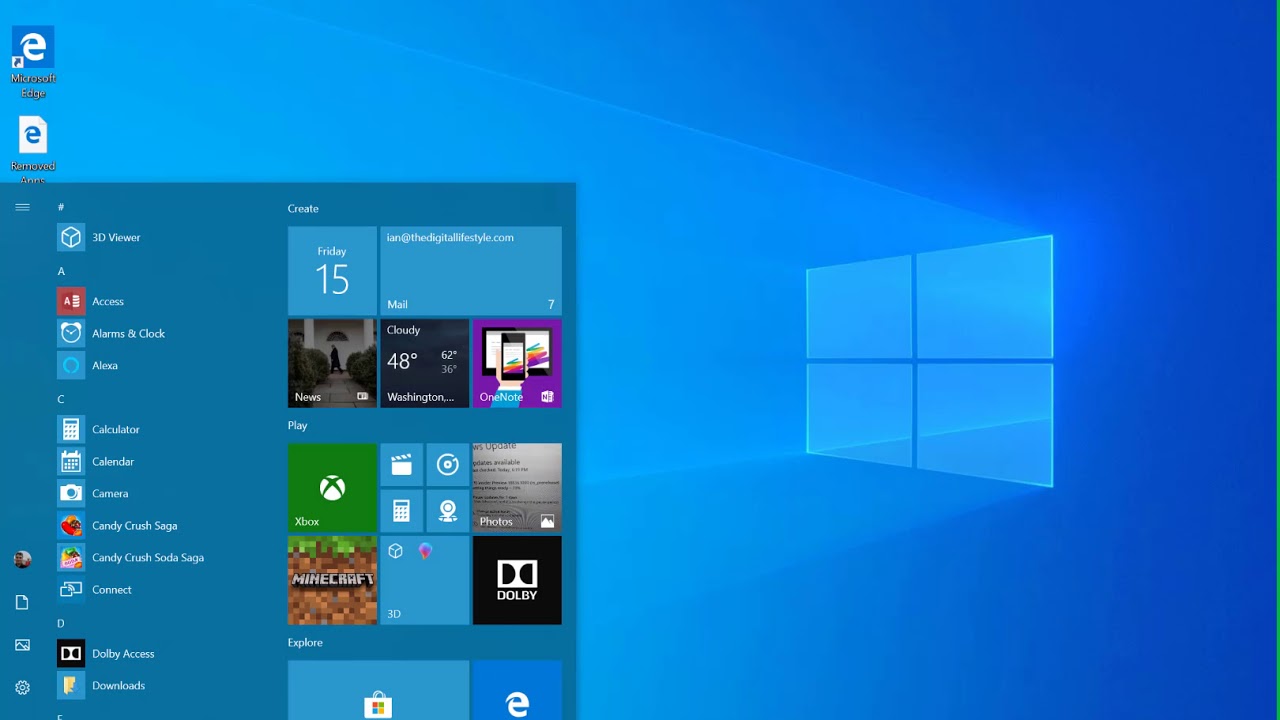Open the Weather tile showing Washington
The height and width of the screenshot is (720, 1280).
pos(424,363)
